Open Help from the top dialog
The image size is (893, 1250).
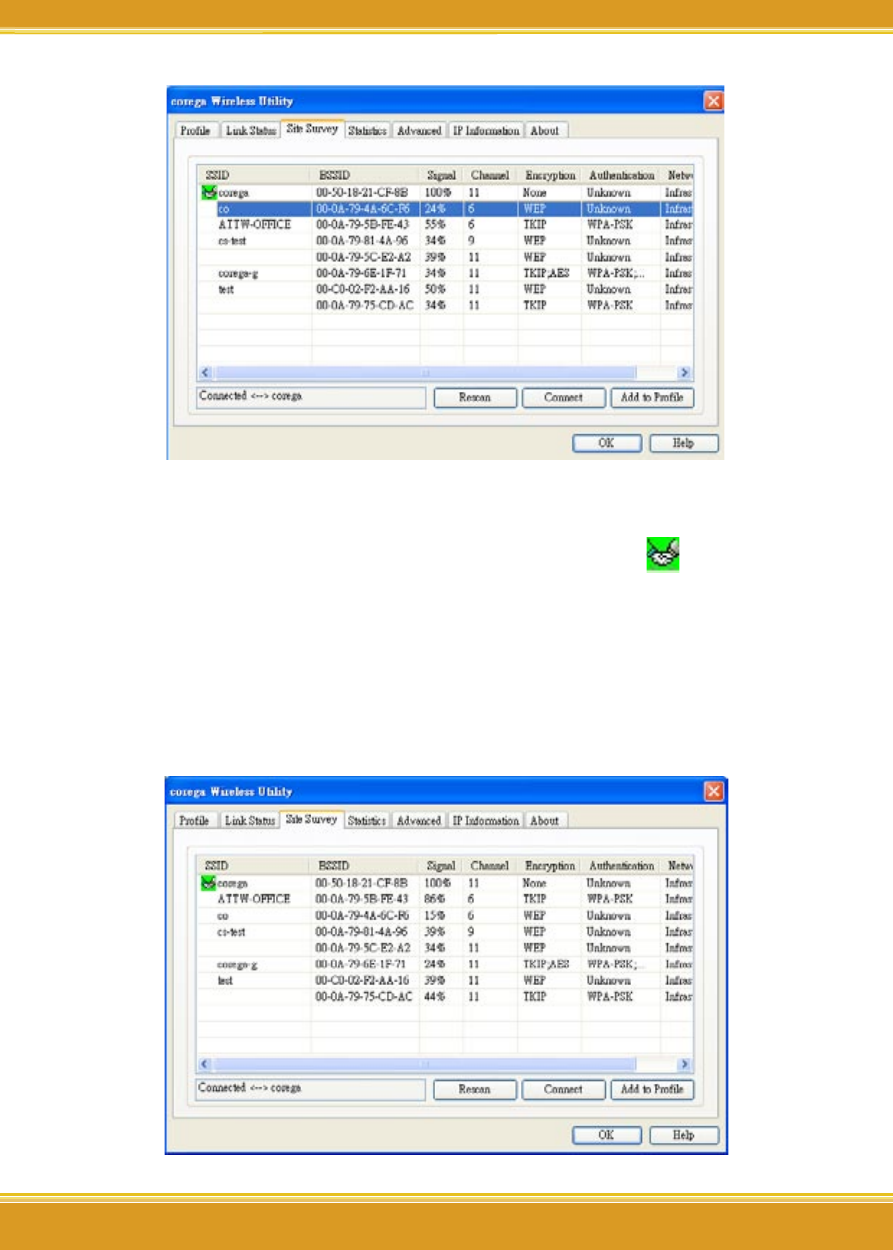tap(684, 443)
